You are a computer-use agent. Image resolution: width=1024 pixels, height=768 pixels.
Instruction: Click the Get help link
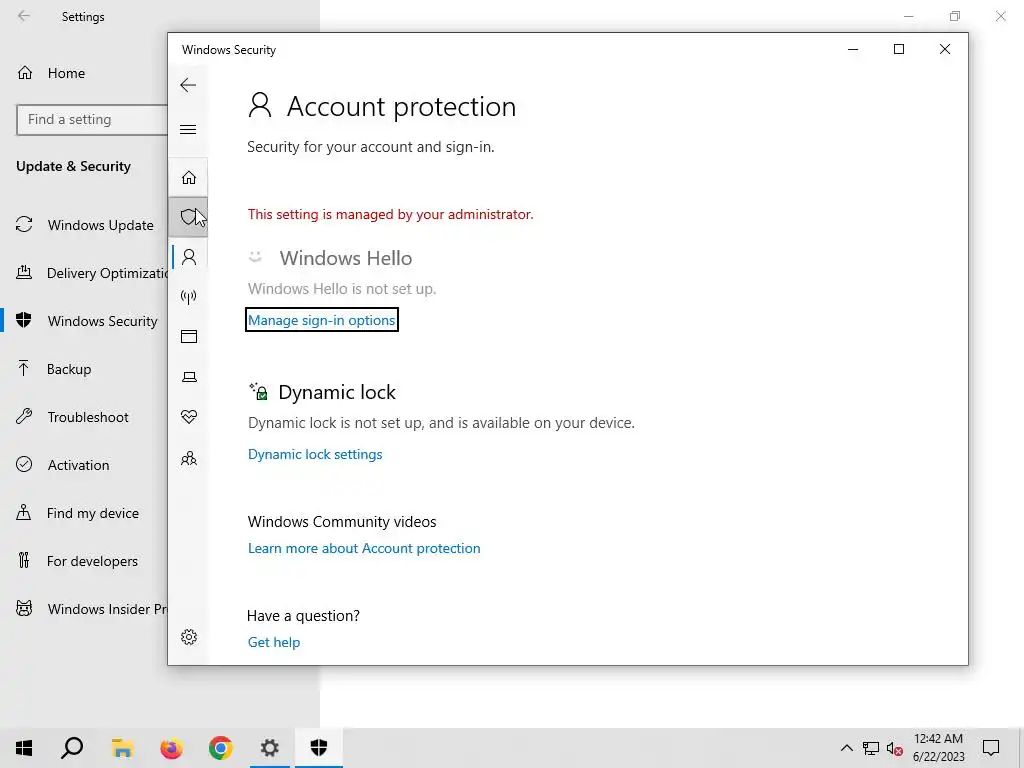click(274, 642)
